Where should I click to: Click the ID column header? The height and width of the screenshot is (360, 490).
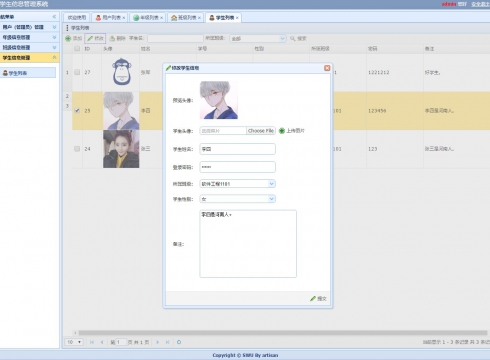(x=91, y=49)
